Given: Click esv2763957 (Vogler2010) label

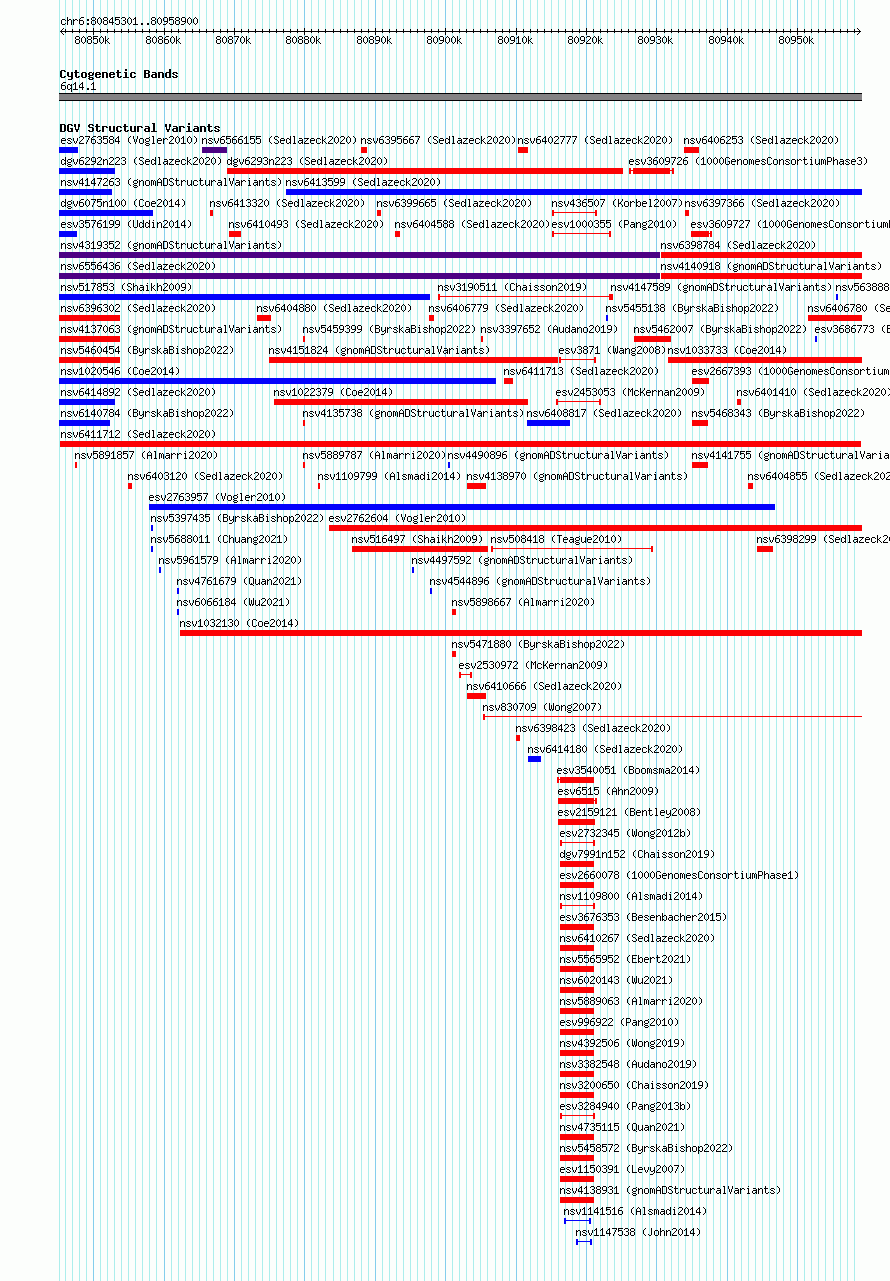Looking at the screenshot, I should click(x=218, y=497).
